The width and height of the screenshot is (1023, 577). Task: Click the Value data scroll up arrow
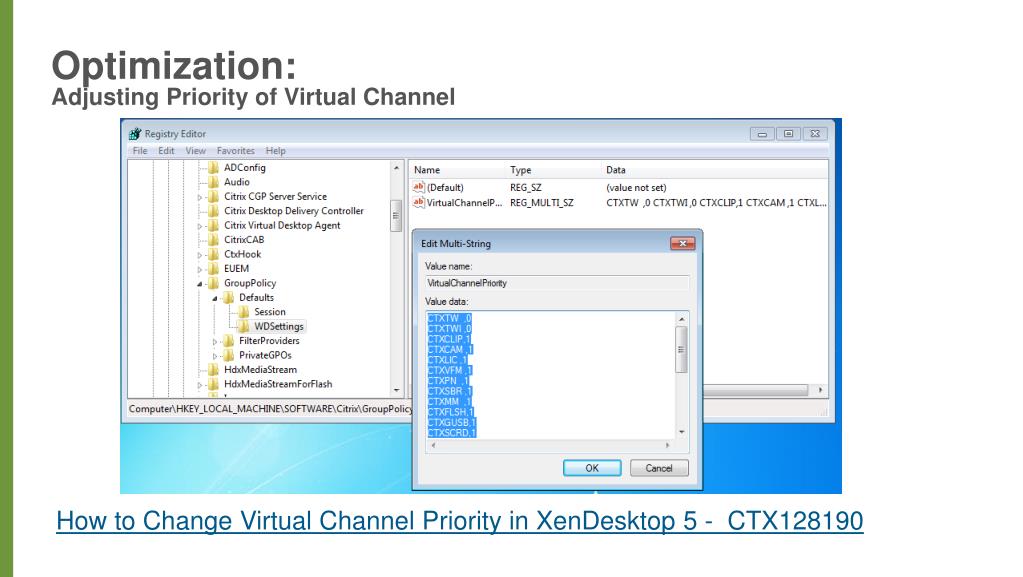(x=681, y=319)
